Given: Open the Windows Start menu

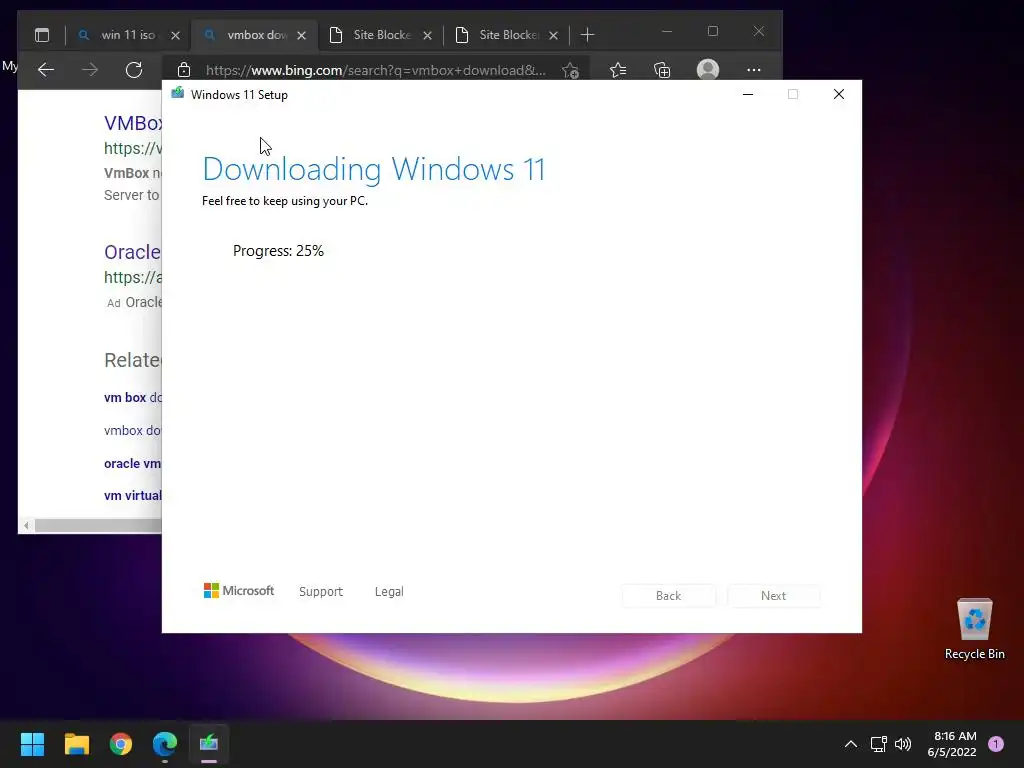Looking at the screenshot, I should [32, 744].
